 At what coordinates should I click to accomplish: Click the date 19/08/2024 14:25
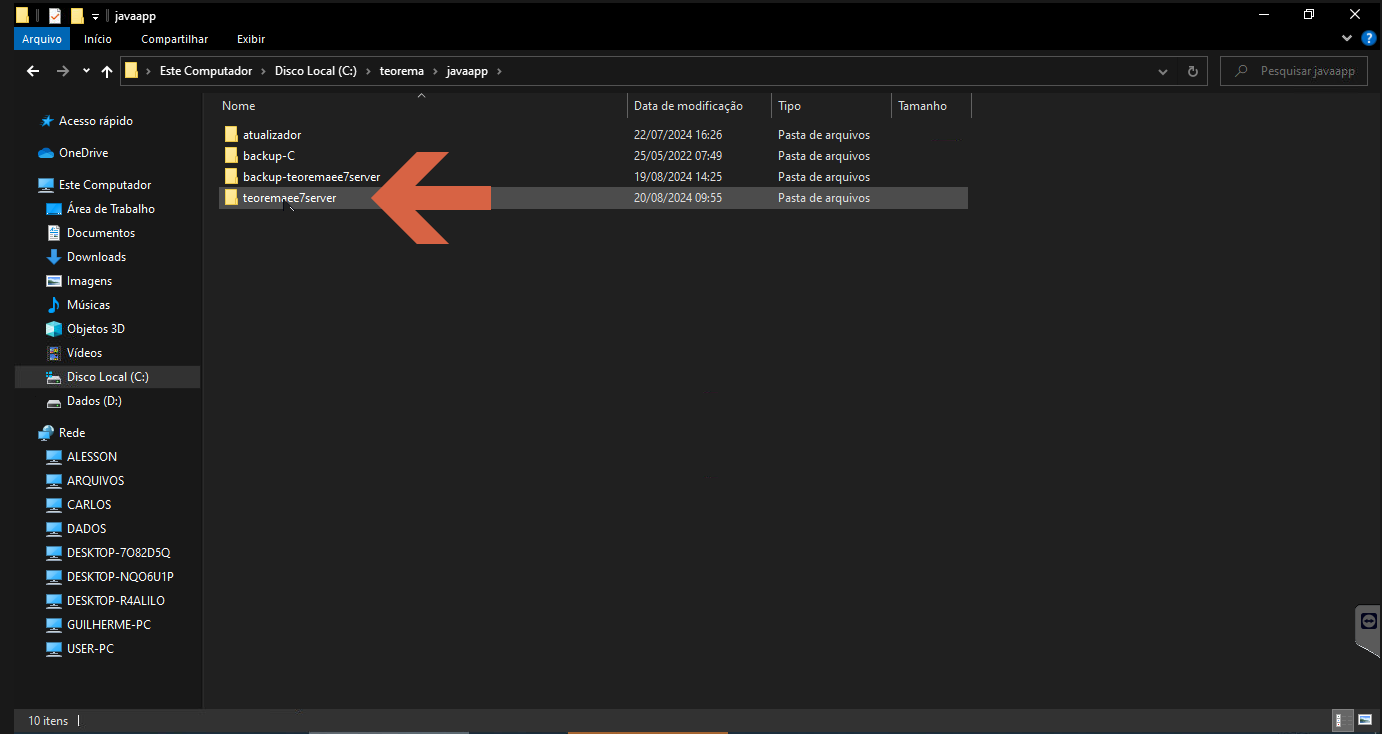pos(678,177)
